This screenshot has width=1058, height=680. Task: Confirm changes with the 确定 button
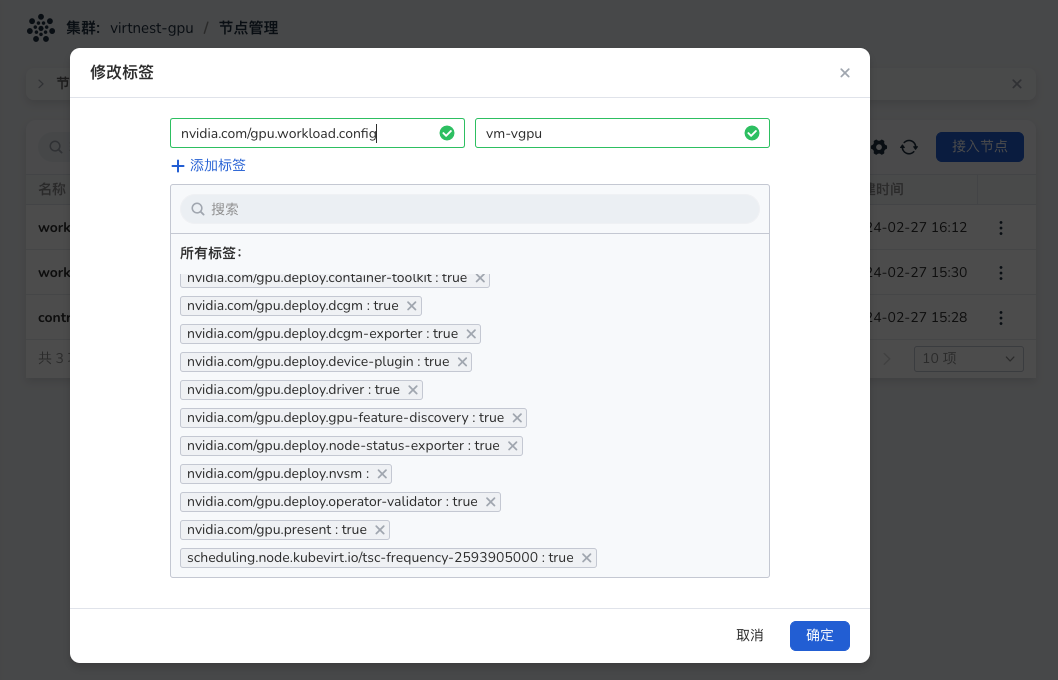click(819, 635)
